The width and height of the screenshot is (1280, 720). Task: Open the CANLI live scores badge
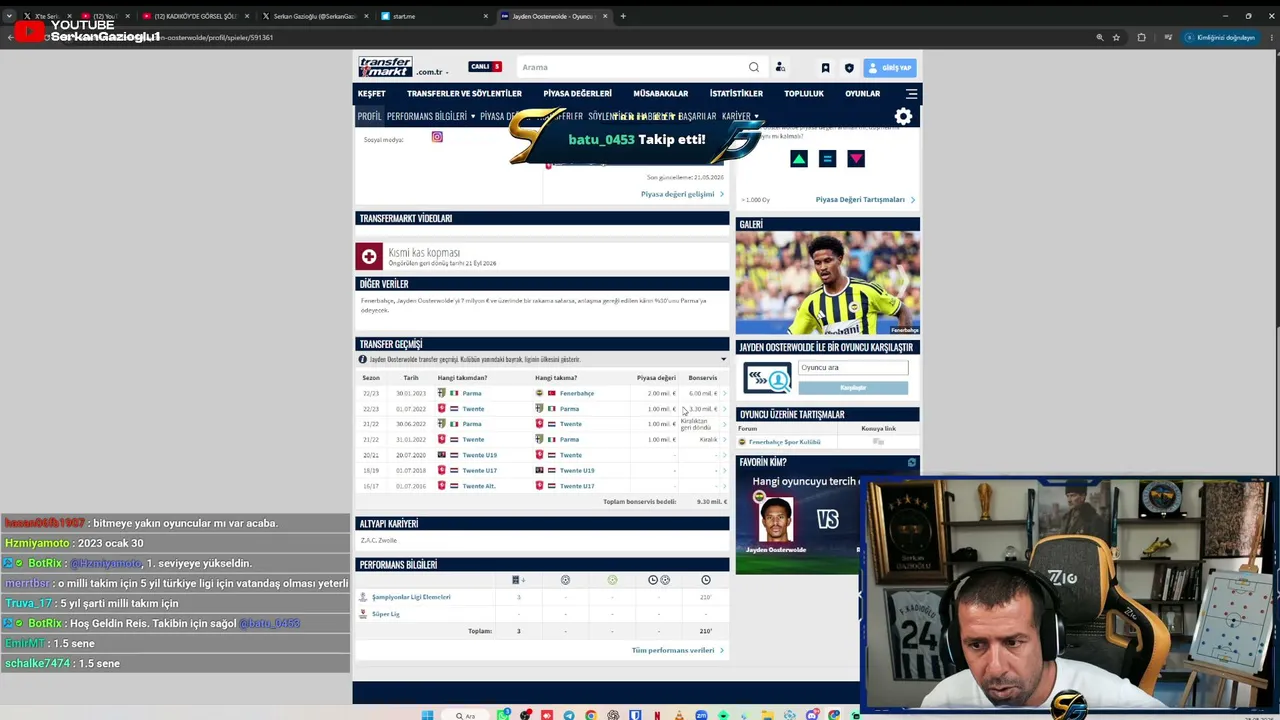[485, 67]
